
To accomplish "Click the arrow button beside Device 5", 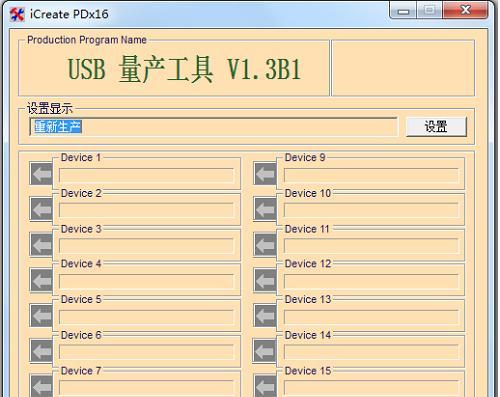I will [41, 315].
